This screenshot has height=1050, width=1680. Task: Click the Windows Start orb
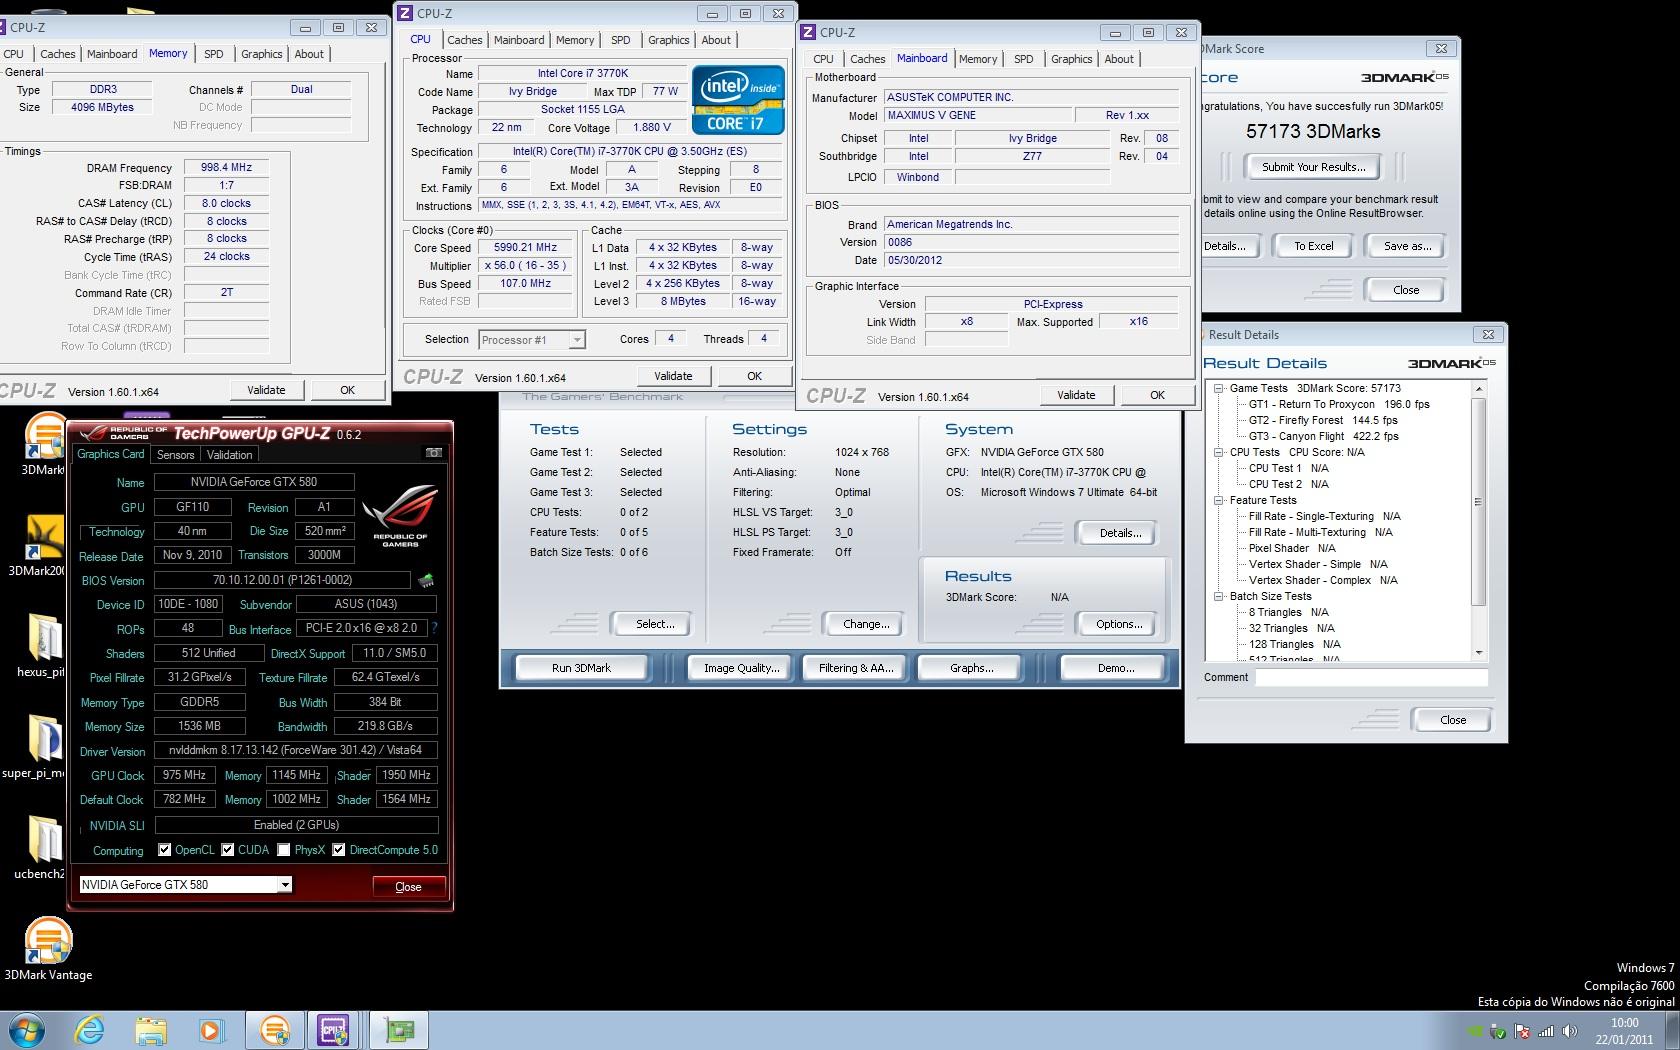(x=28, y=1030)
